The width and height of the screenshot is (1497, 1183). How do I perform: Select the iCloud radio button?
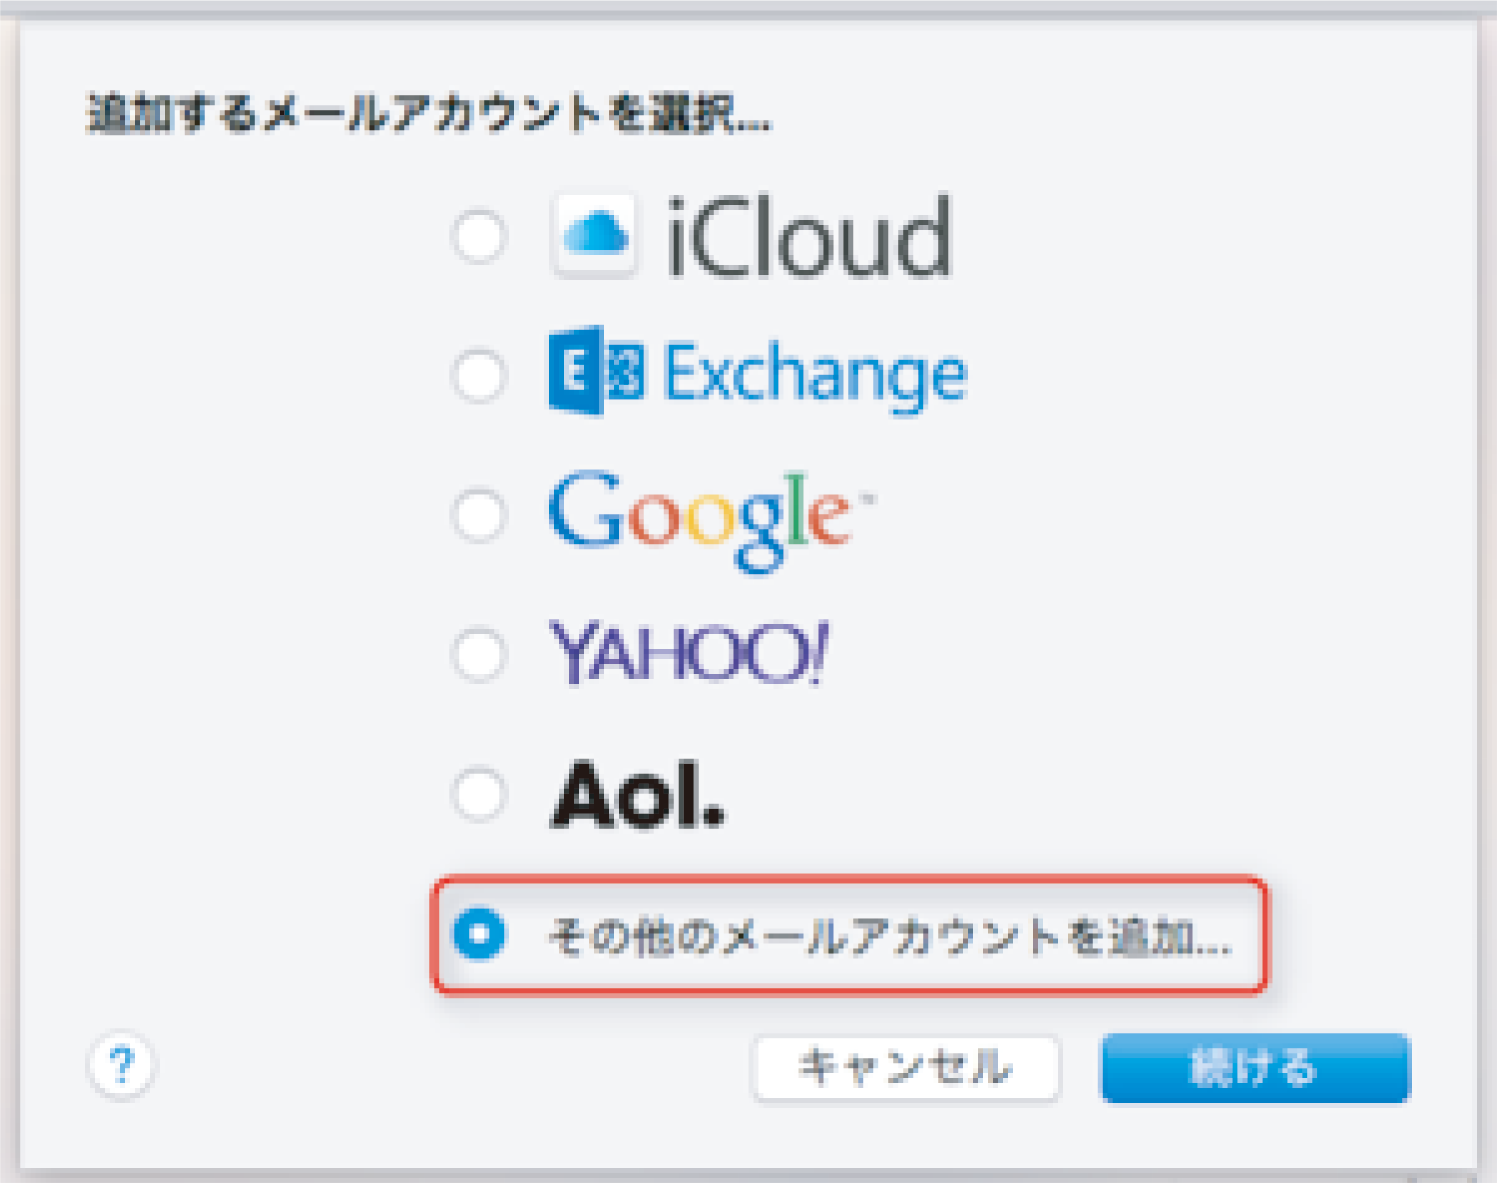[478, 236]
